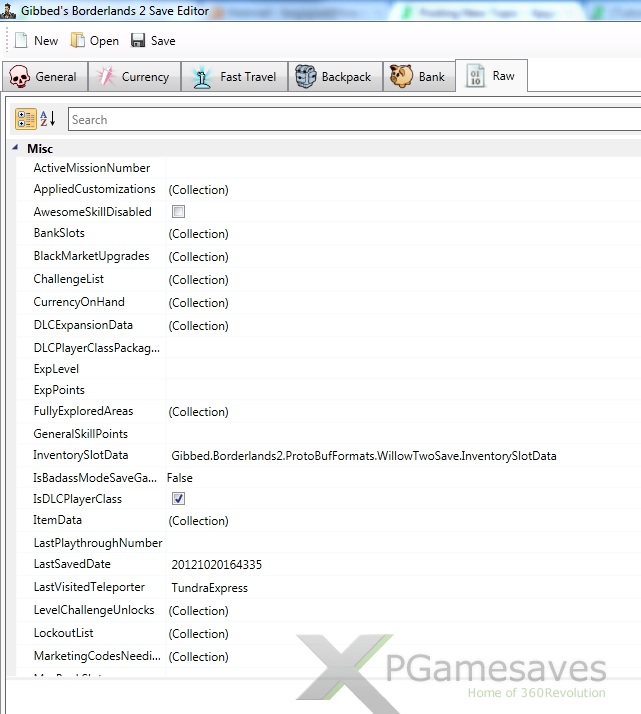Click the property Search field
This screenshot has width=641, height=714.
350,120
